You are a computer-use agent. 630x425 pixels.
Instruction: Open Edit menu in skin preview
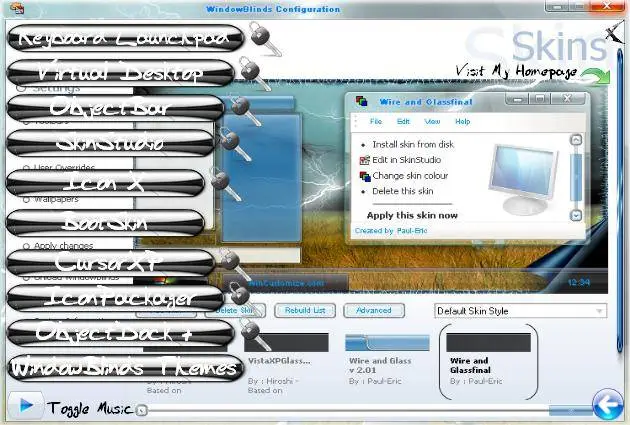403,121
